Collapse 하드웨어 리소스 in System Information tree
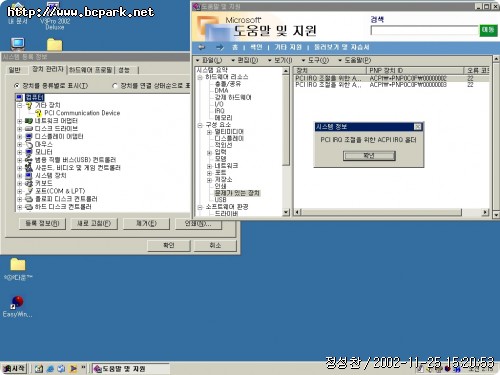Viewport: 500px width, 375px height. (x=200, y=77)
